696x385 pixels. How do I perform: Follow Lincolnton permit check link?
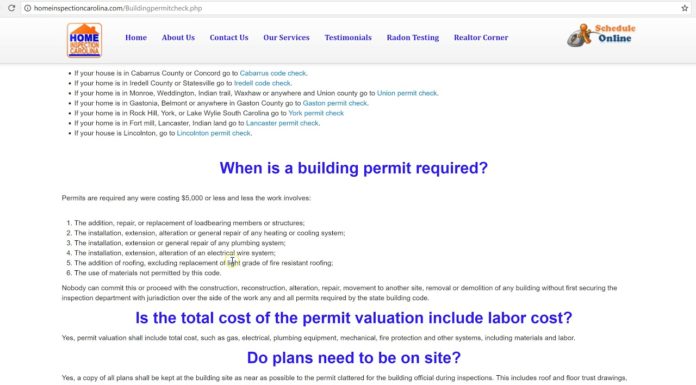click(214, 133)
